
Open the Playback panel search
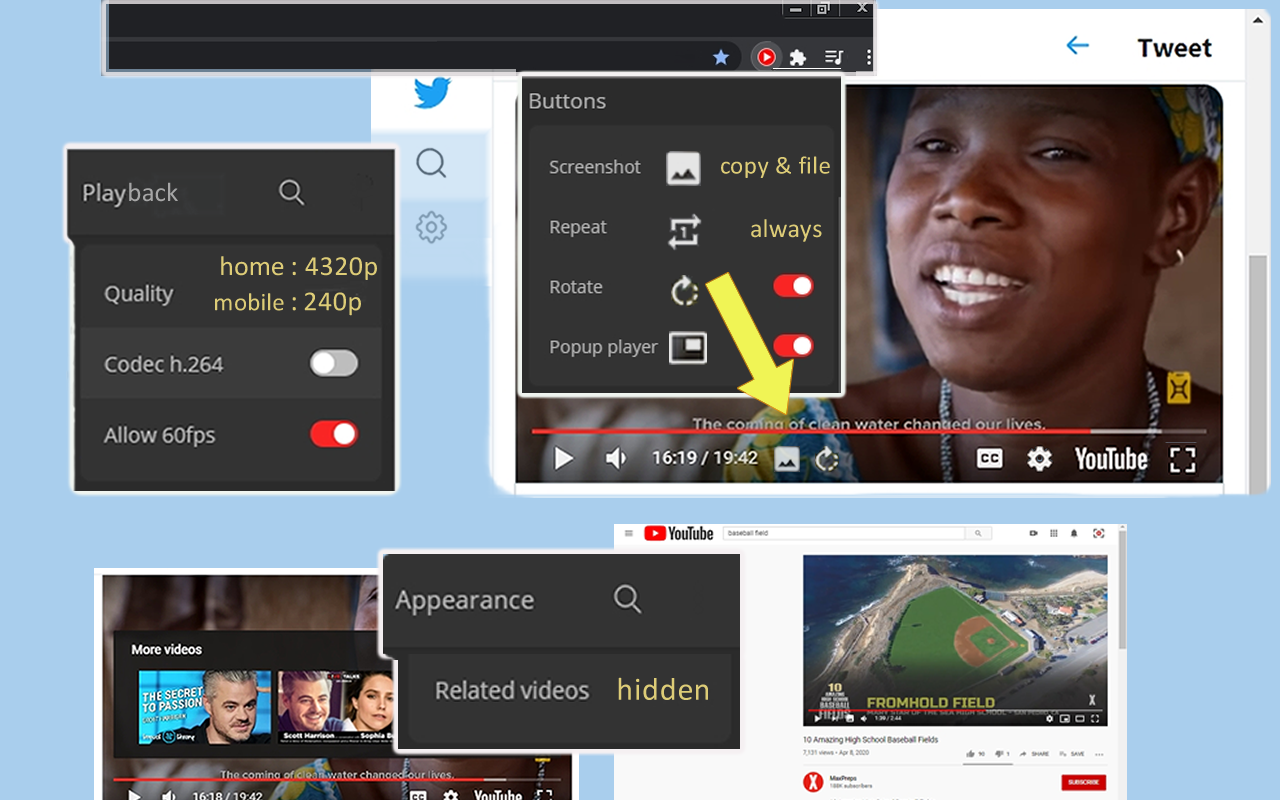[291, 191]
